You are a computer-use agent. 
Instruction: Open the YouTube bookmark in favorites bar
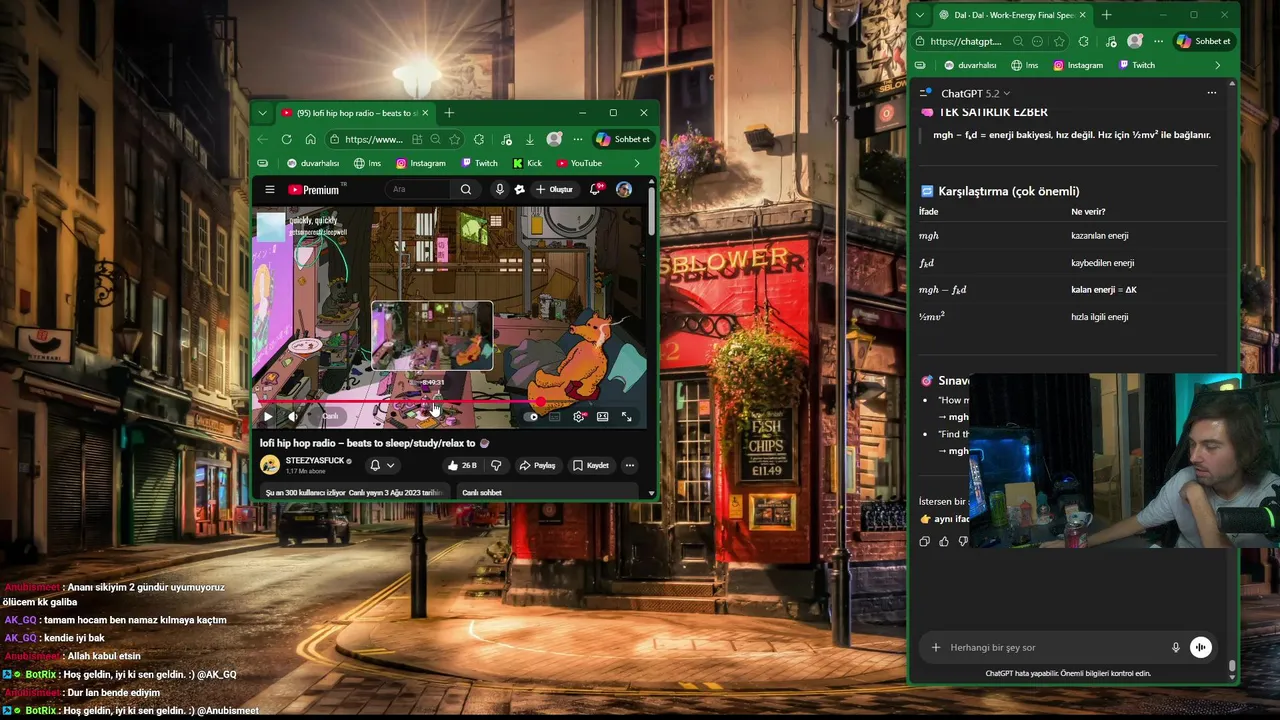pos(579,163)
